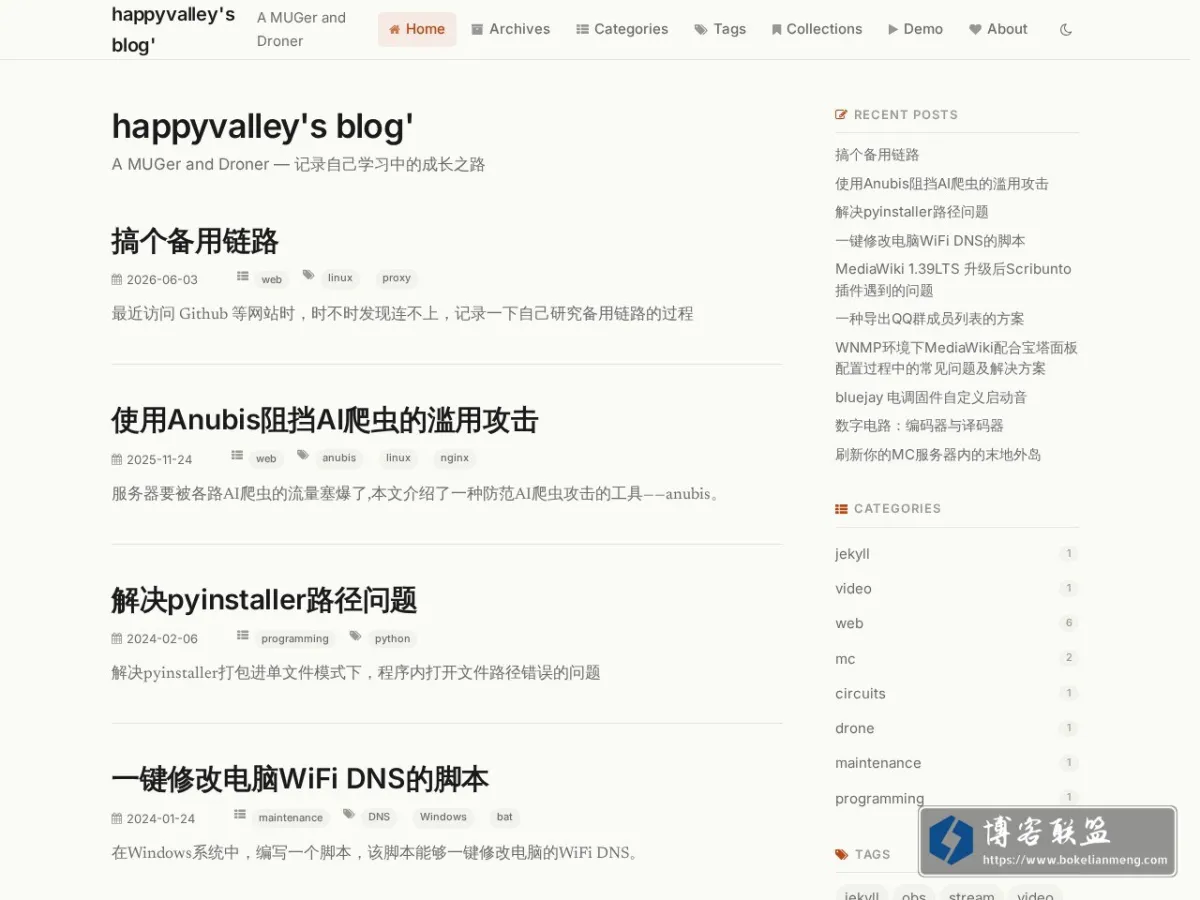Select DNS tag pill
The height and width of the screenshot is (900, 1200).
pos(379,817)
